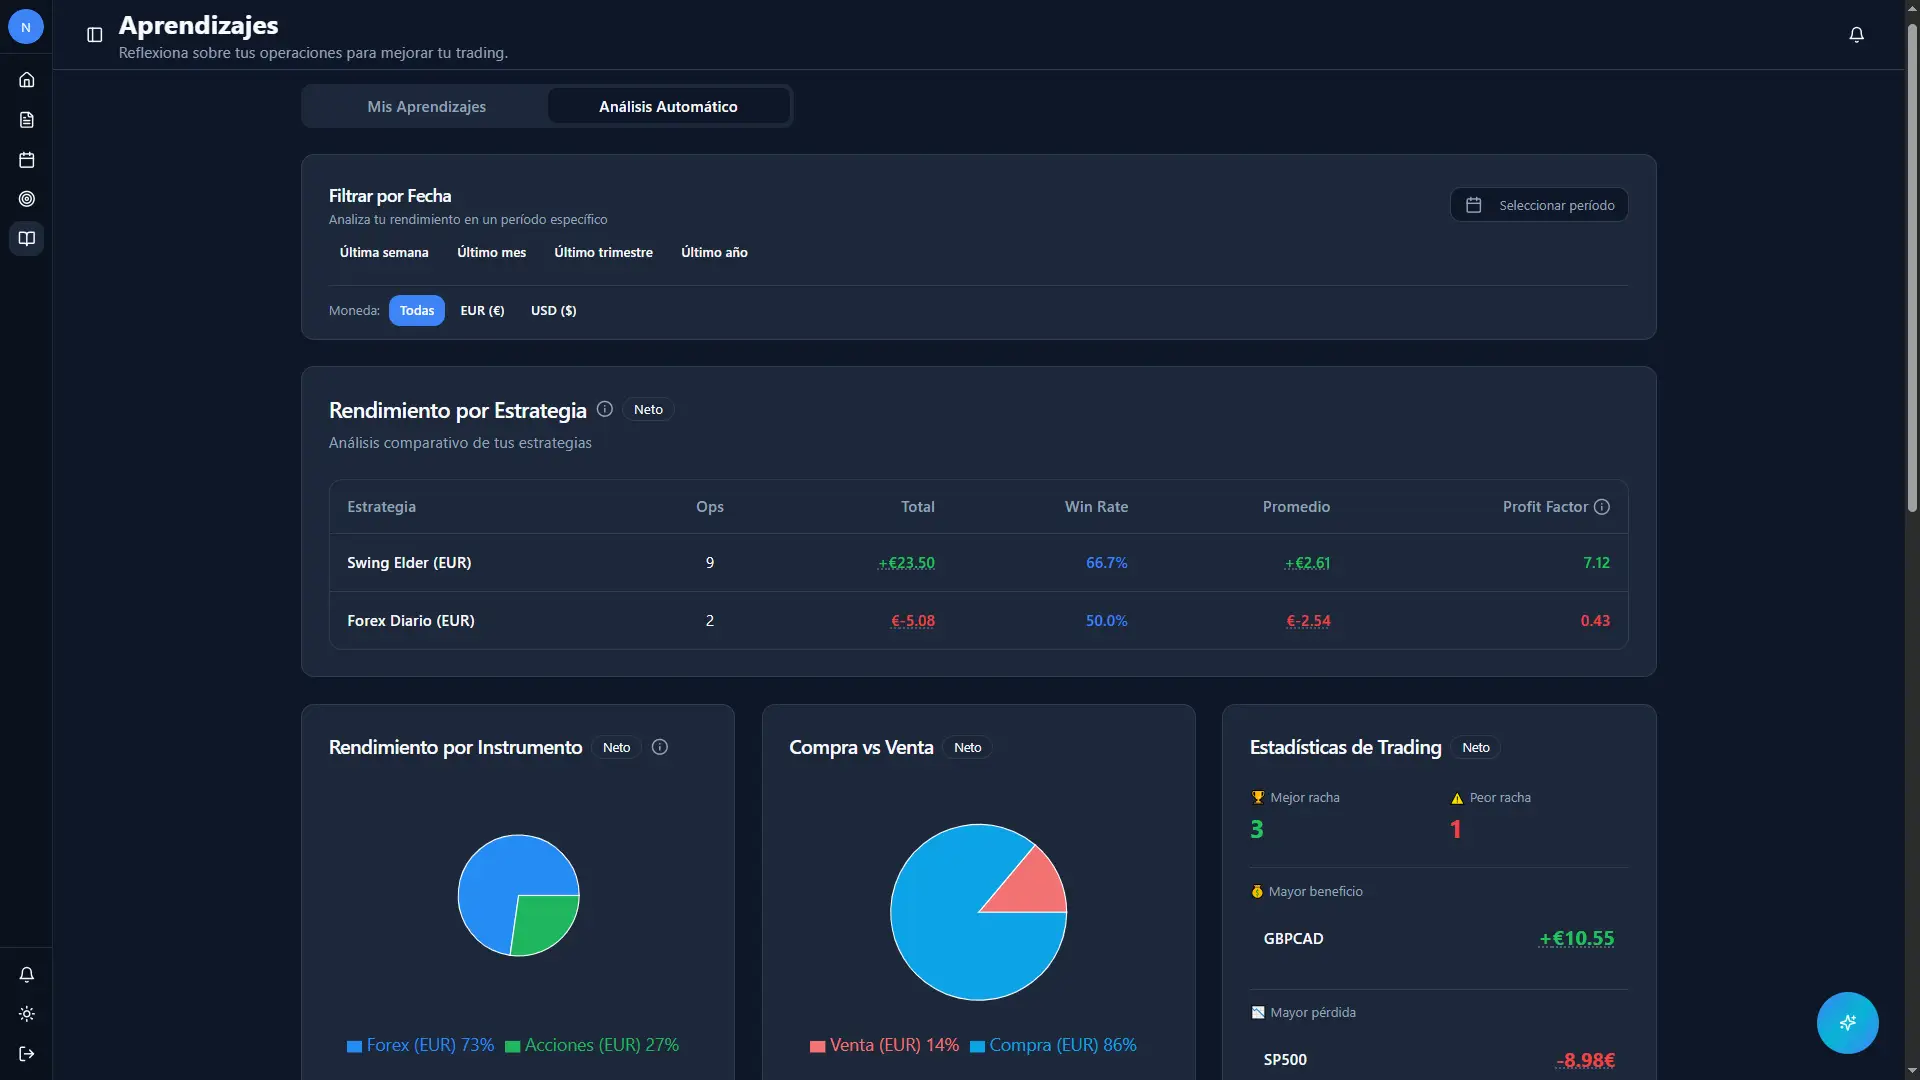The width and height of the screenshot is (1920, 1080).
Task: Click the page vertical scrollbar
Action: click(x=1911, y=270)
